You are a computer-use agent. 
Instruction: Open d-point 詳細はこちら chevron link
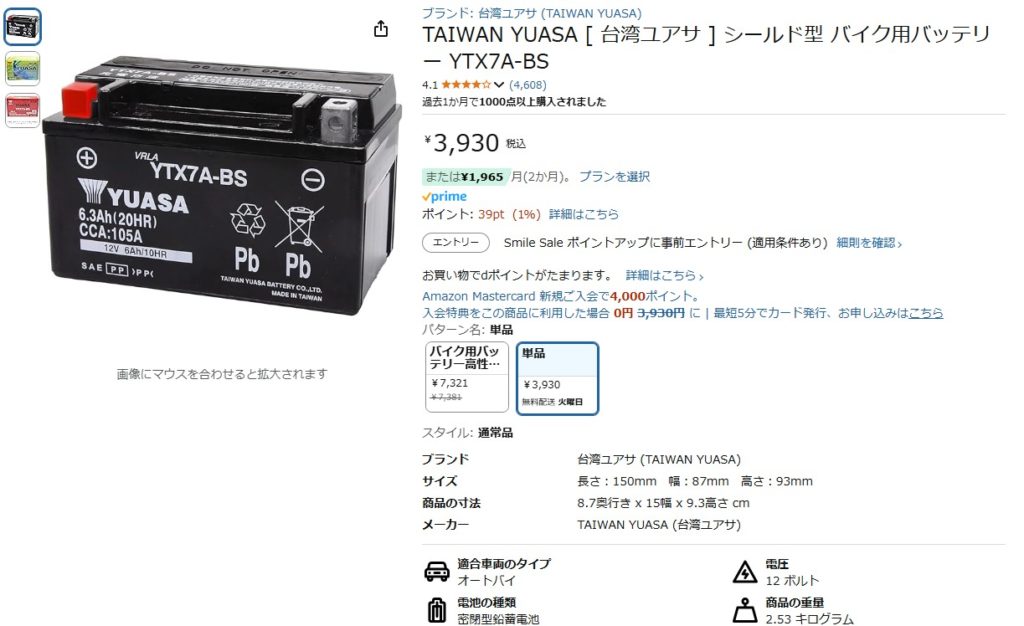tap(664, 275)
